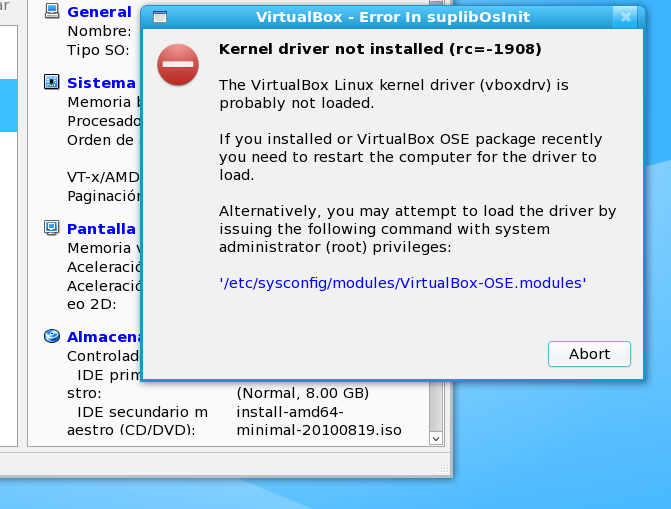Click the 'Tipo SO:' label
Image resolution: width=671 pixels, height=509 pixels.
[x=98, y=50]
